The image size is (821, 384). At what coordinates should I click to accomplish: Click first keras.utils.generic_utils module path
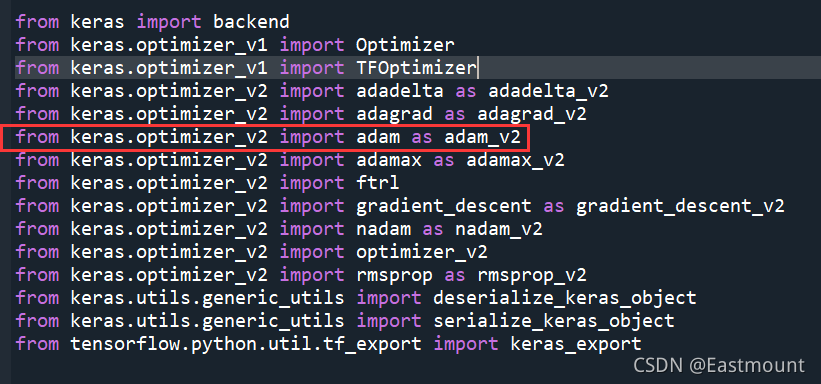[x=207, y=298]
